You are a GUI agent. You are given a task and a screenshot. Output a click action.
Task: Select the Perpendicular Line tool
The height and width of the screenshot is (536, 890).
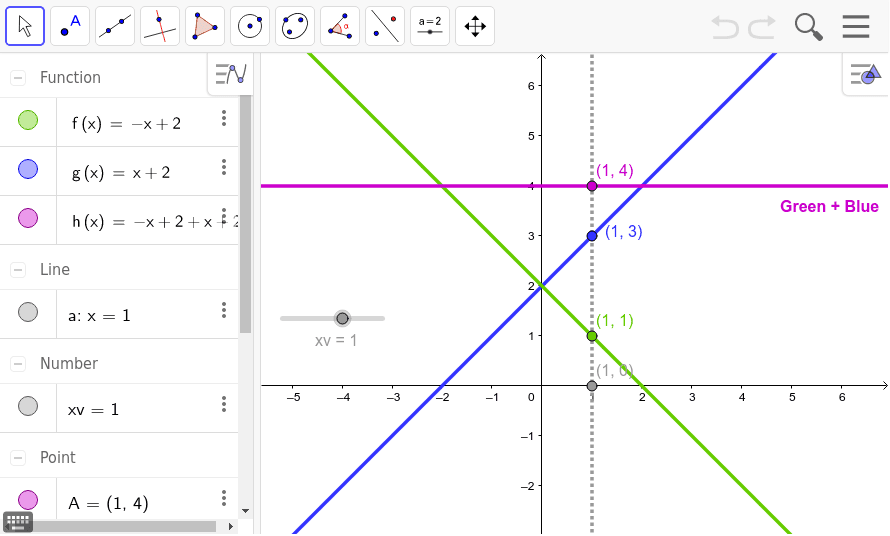(160, 26)
